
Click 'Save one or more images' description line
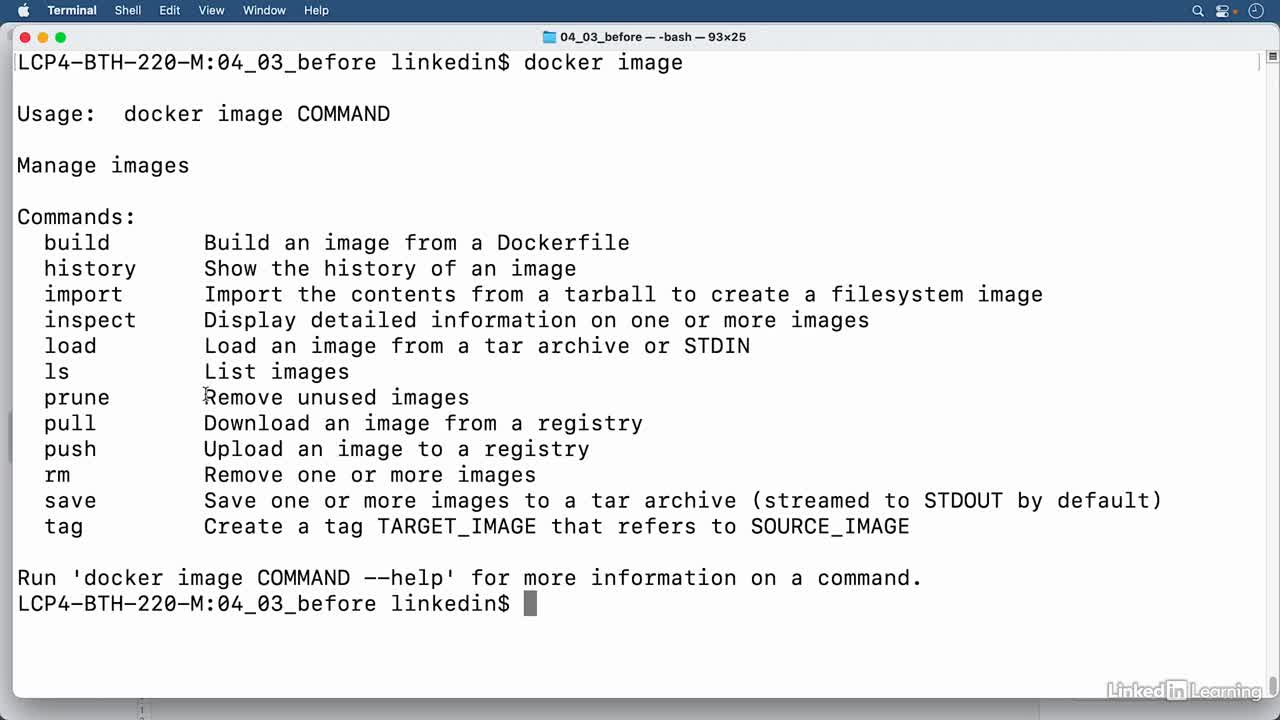click(x=683, y=501)
